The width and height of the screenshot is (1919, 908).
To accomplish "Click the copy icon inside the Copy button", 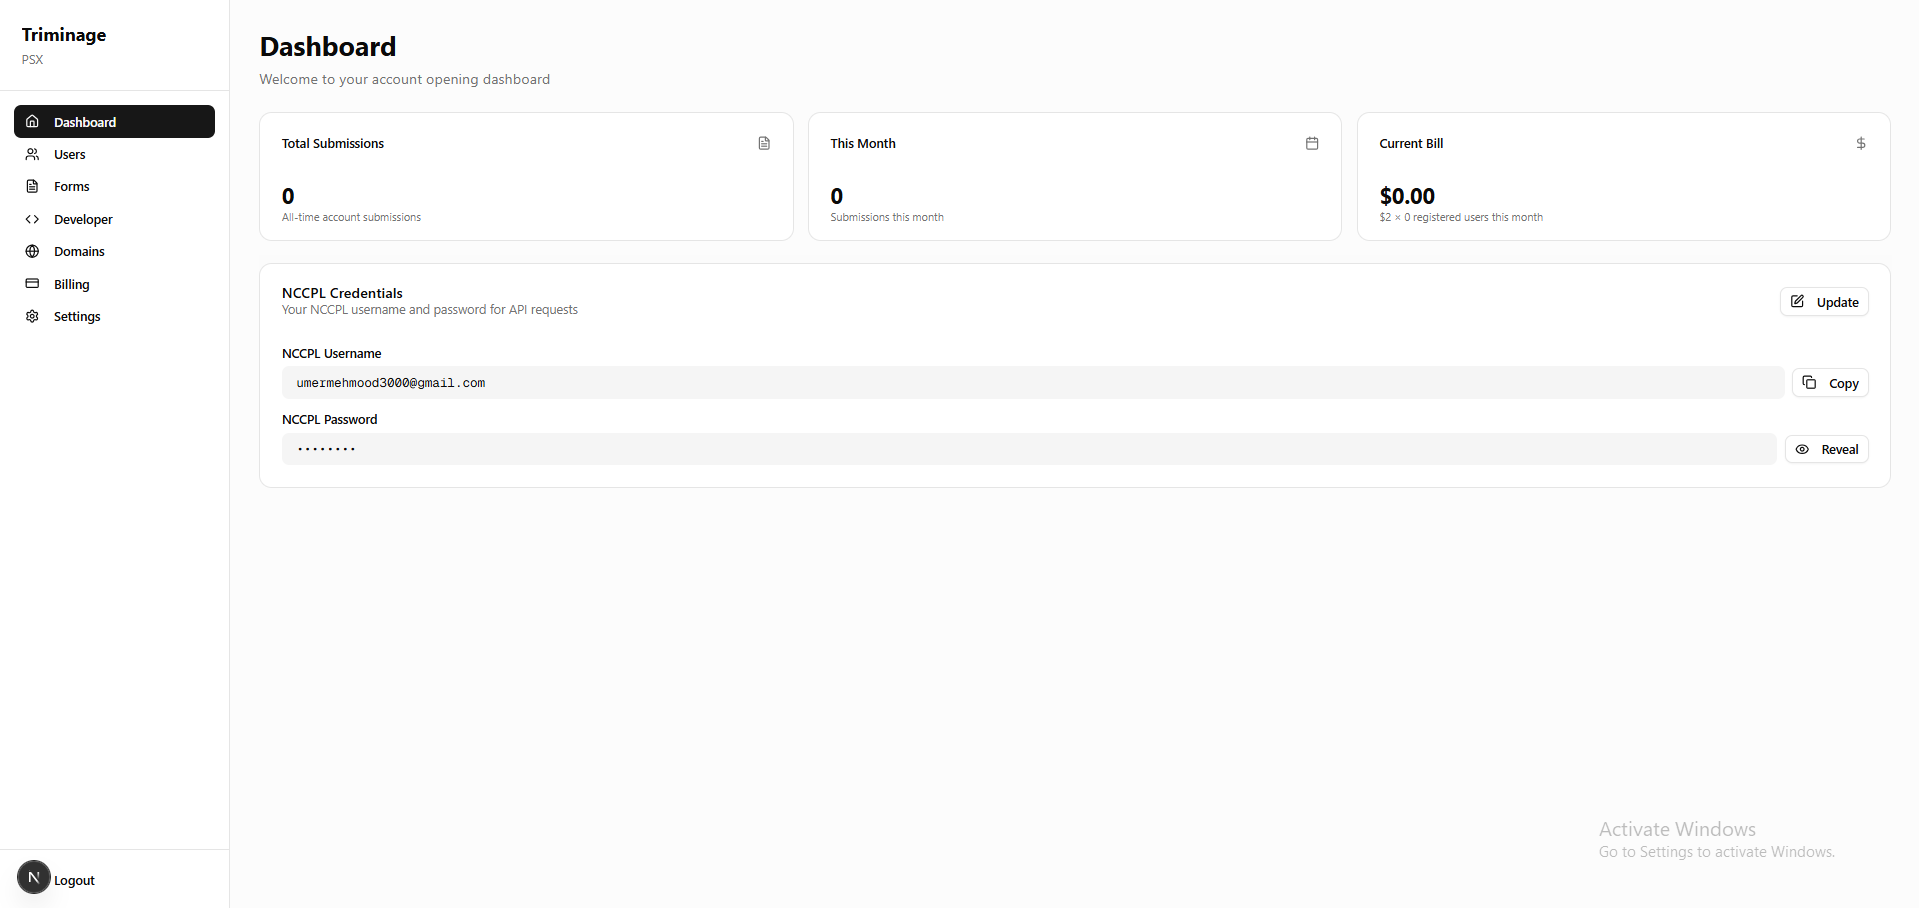I will 1808,382.
